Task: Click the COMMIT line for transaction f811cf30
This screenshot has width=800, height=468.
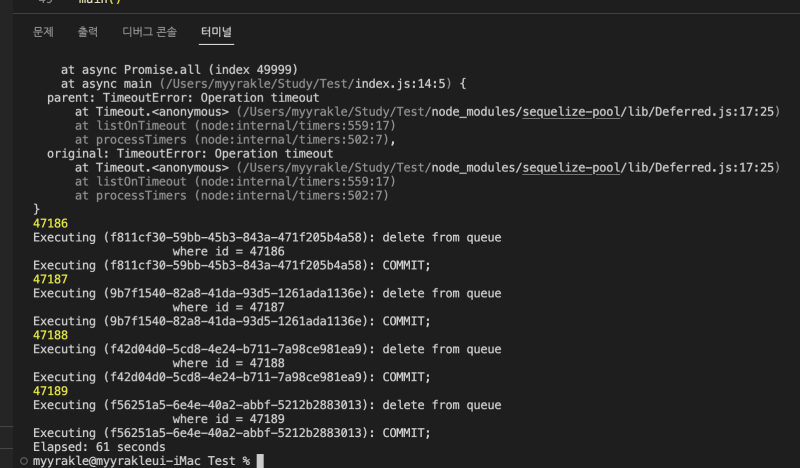Action: click(231, 265)
